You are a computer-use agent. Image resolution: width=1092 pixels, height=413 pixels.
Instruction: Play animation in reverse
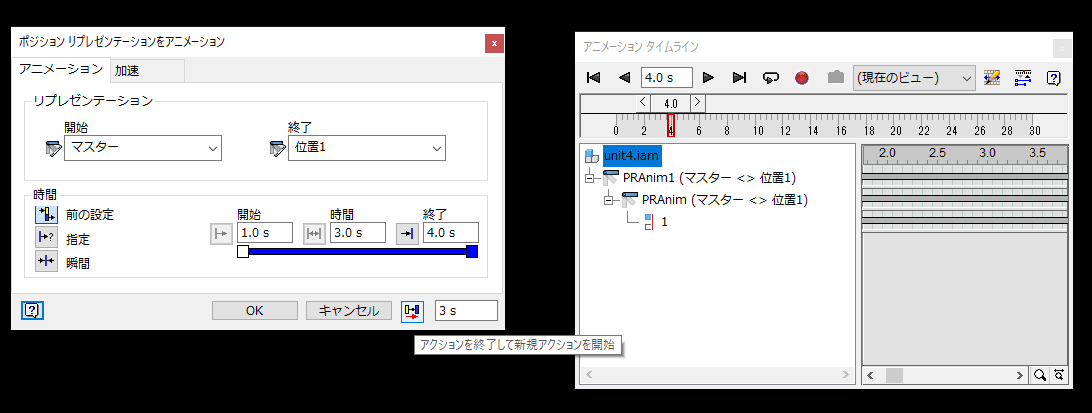click(624, 77)
